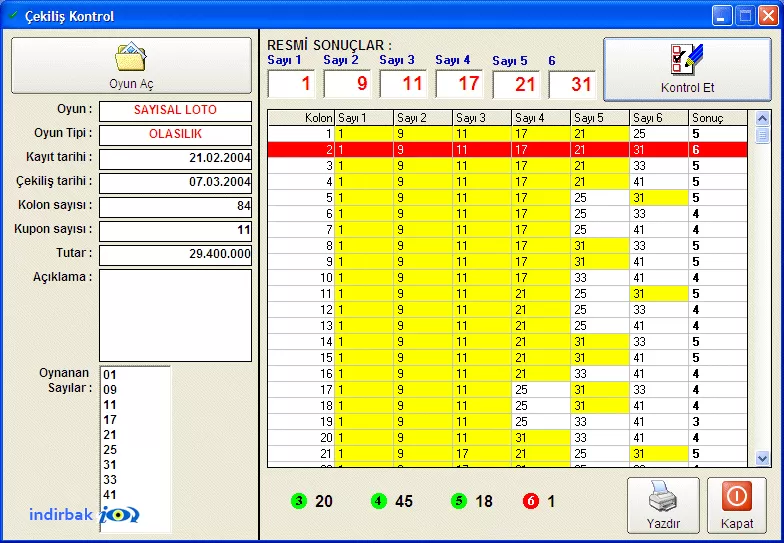Click Sayı 4 cell 31 in kolon 20
The width and height of the screenshot is (784, 543).
pyautogui.click(x=541, y=438)
